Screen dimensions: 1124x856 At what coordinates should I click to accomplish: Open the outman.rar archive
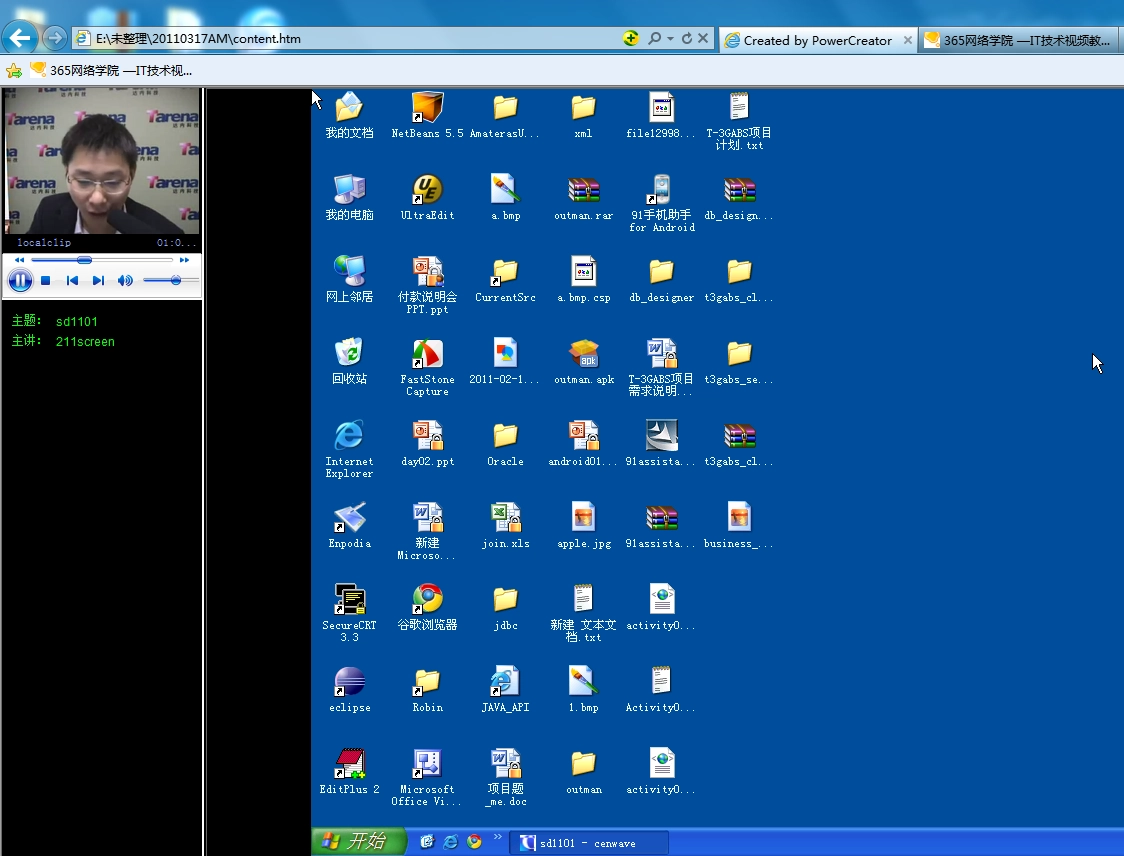[583, 190]
